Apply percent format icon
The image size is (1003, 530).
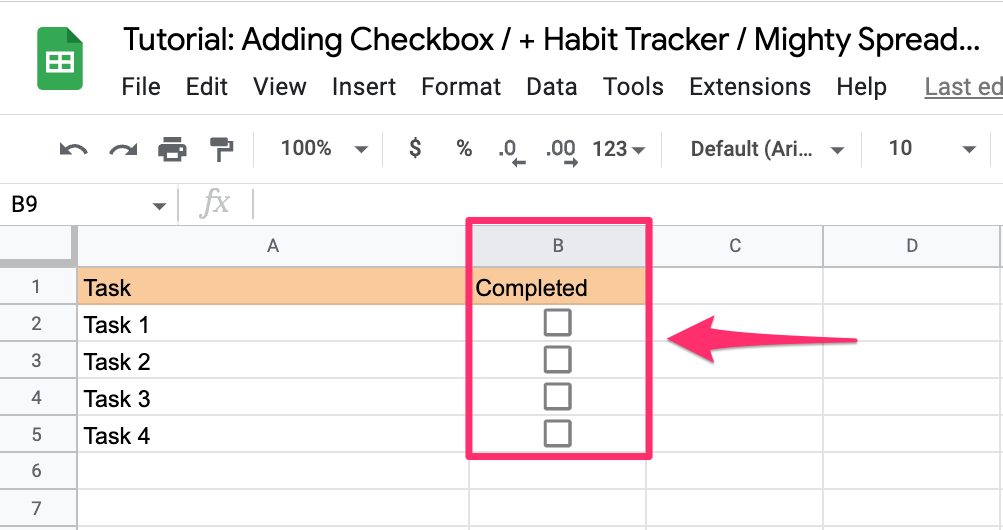coord(464,149)
